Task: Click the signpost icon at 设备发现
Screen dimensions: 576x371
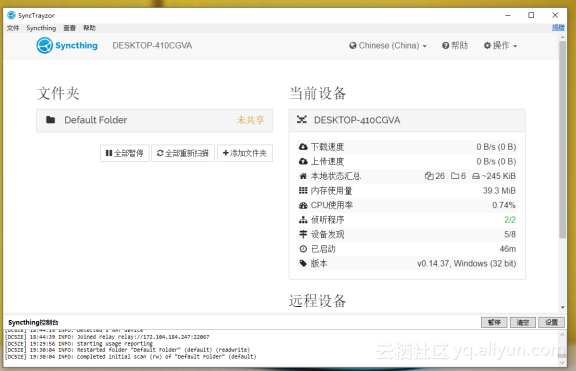Action: tap(303, 234)
